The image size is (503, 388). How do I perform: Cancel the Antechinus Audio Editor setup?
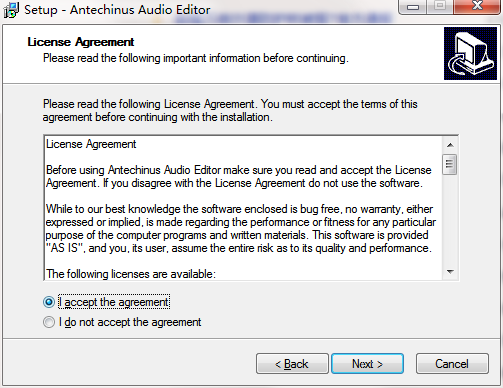[452, 364]
